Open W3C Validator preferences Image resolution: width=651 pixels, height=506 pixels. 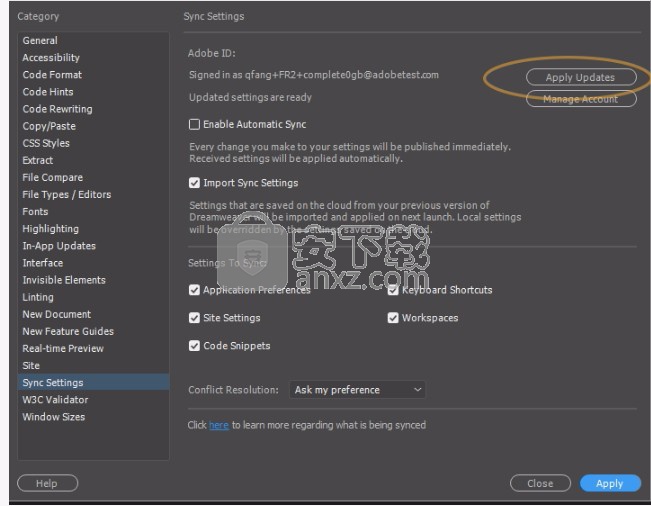93,400
